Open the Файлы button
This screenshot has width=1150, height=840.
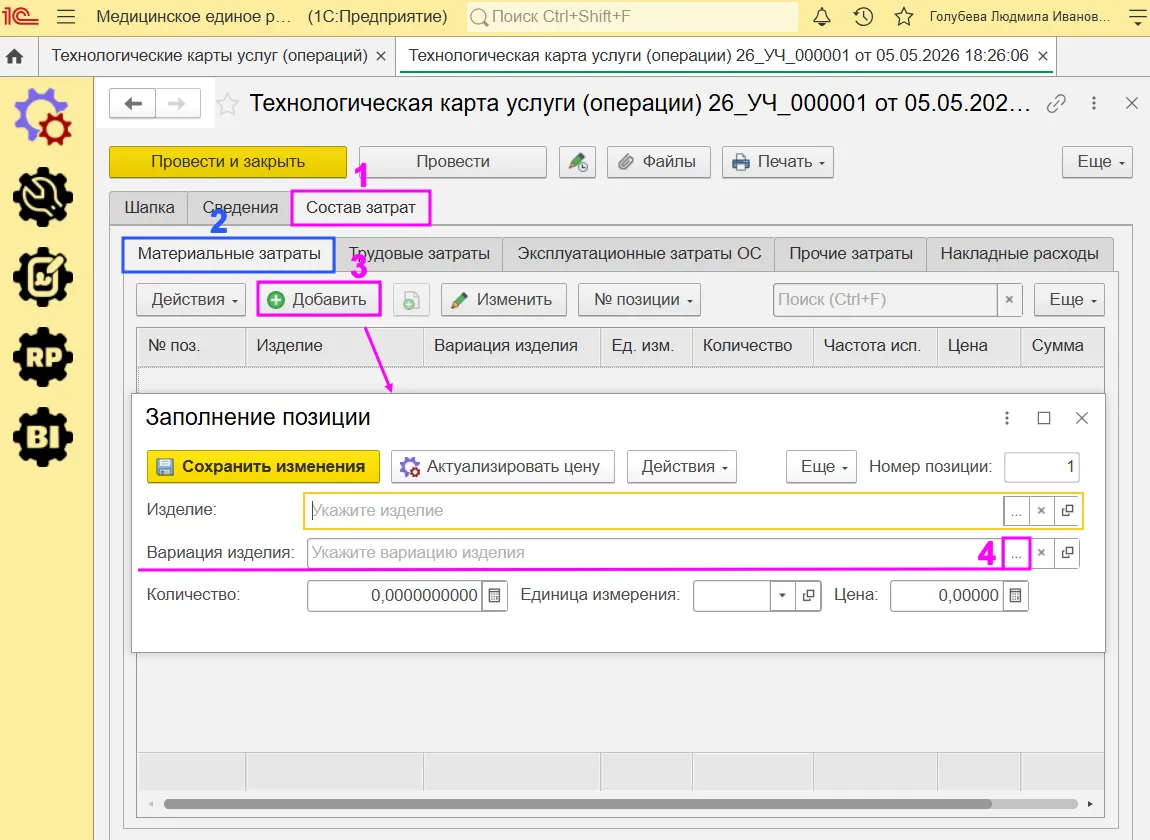click(x=659, y=162)
